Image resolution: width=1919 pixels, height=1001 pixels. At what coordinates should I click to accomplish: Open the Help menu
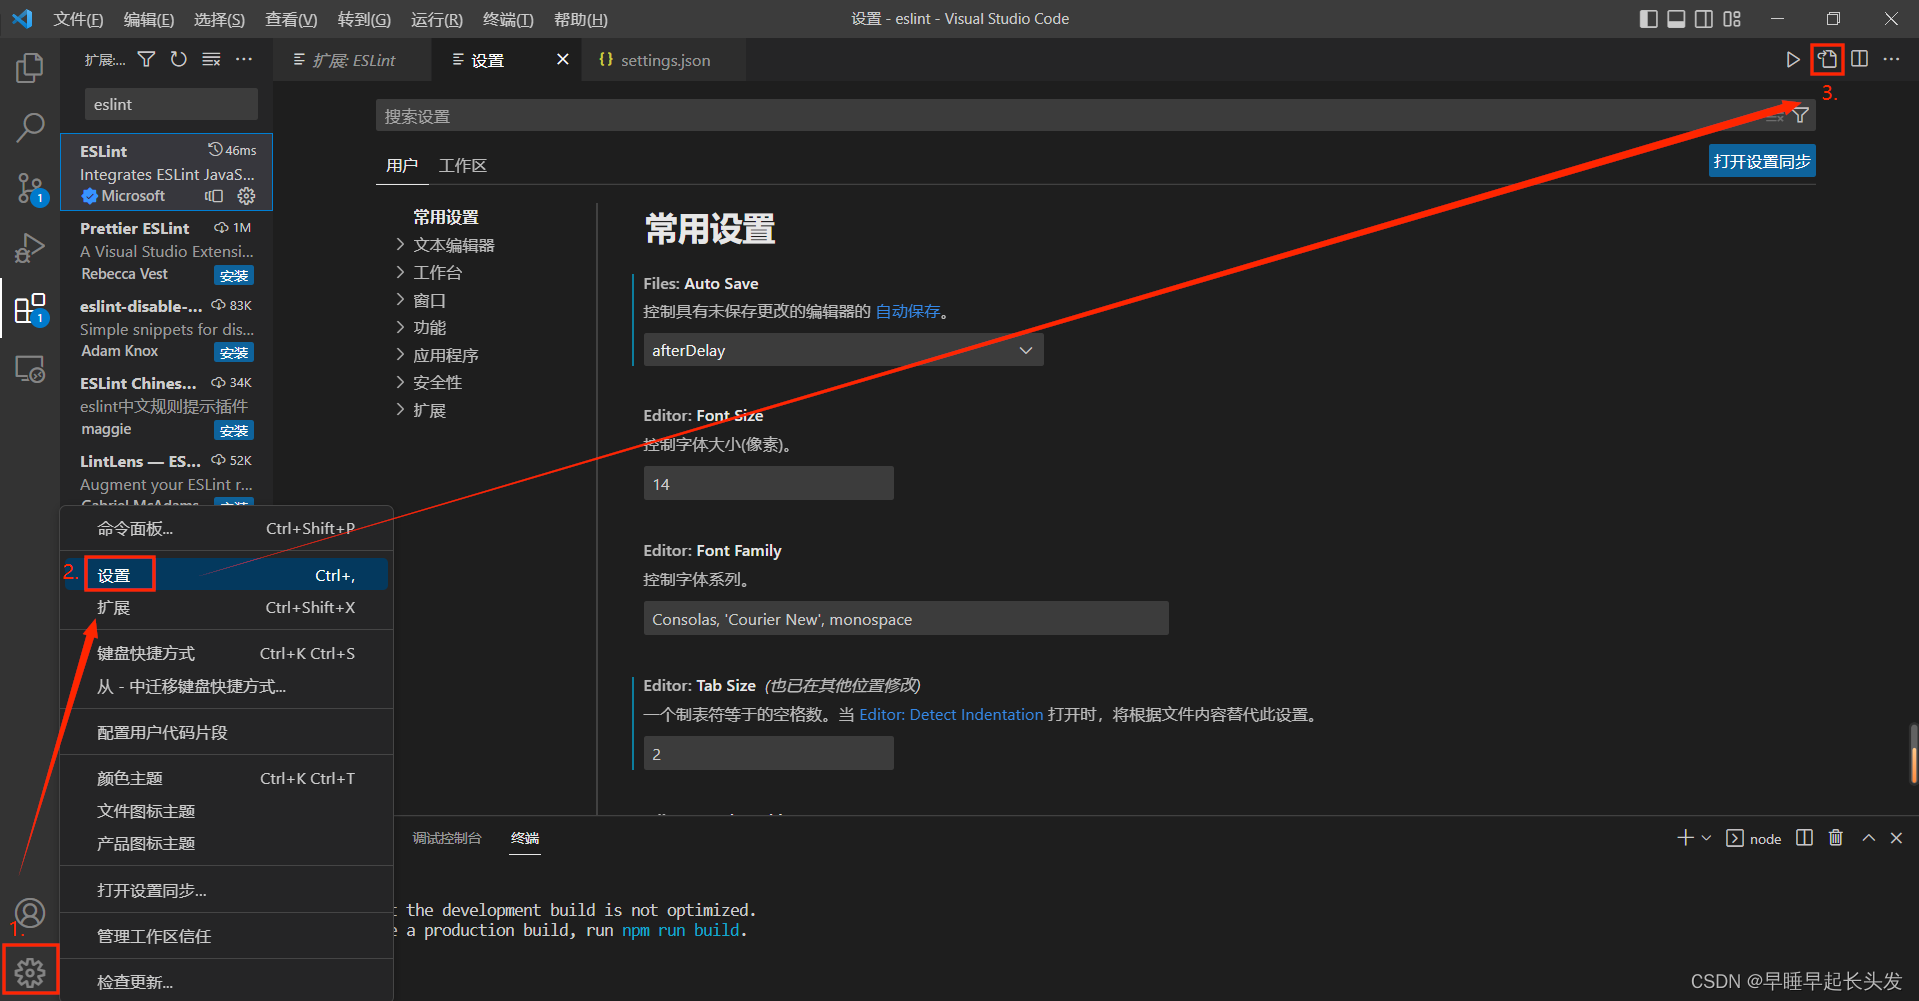coord(580,19)
